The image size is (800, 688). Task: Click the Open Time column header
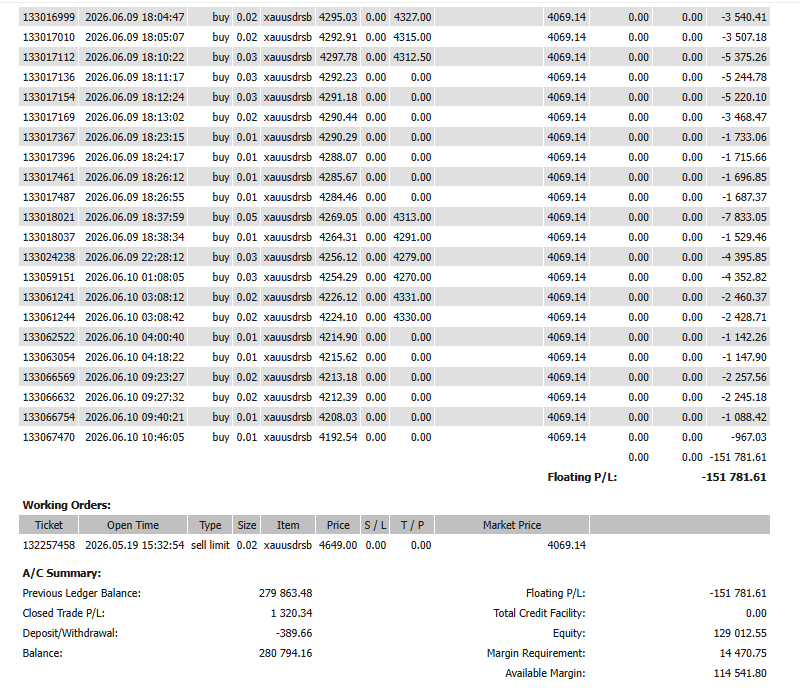coord(133,525)
